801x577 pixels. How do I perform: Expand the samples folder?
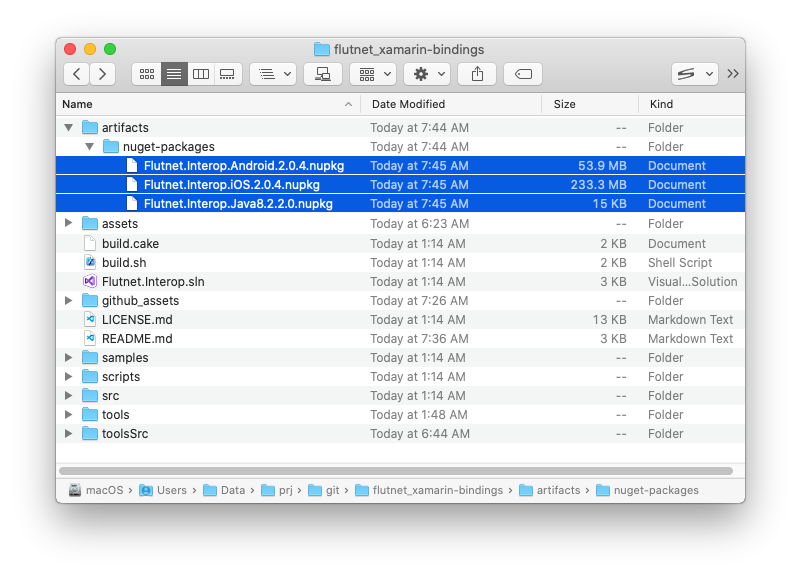pyautogui.click(x=68, y=357)
